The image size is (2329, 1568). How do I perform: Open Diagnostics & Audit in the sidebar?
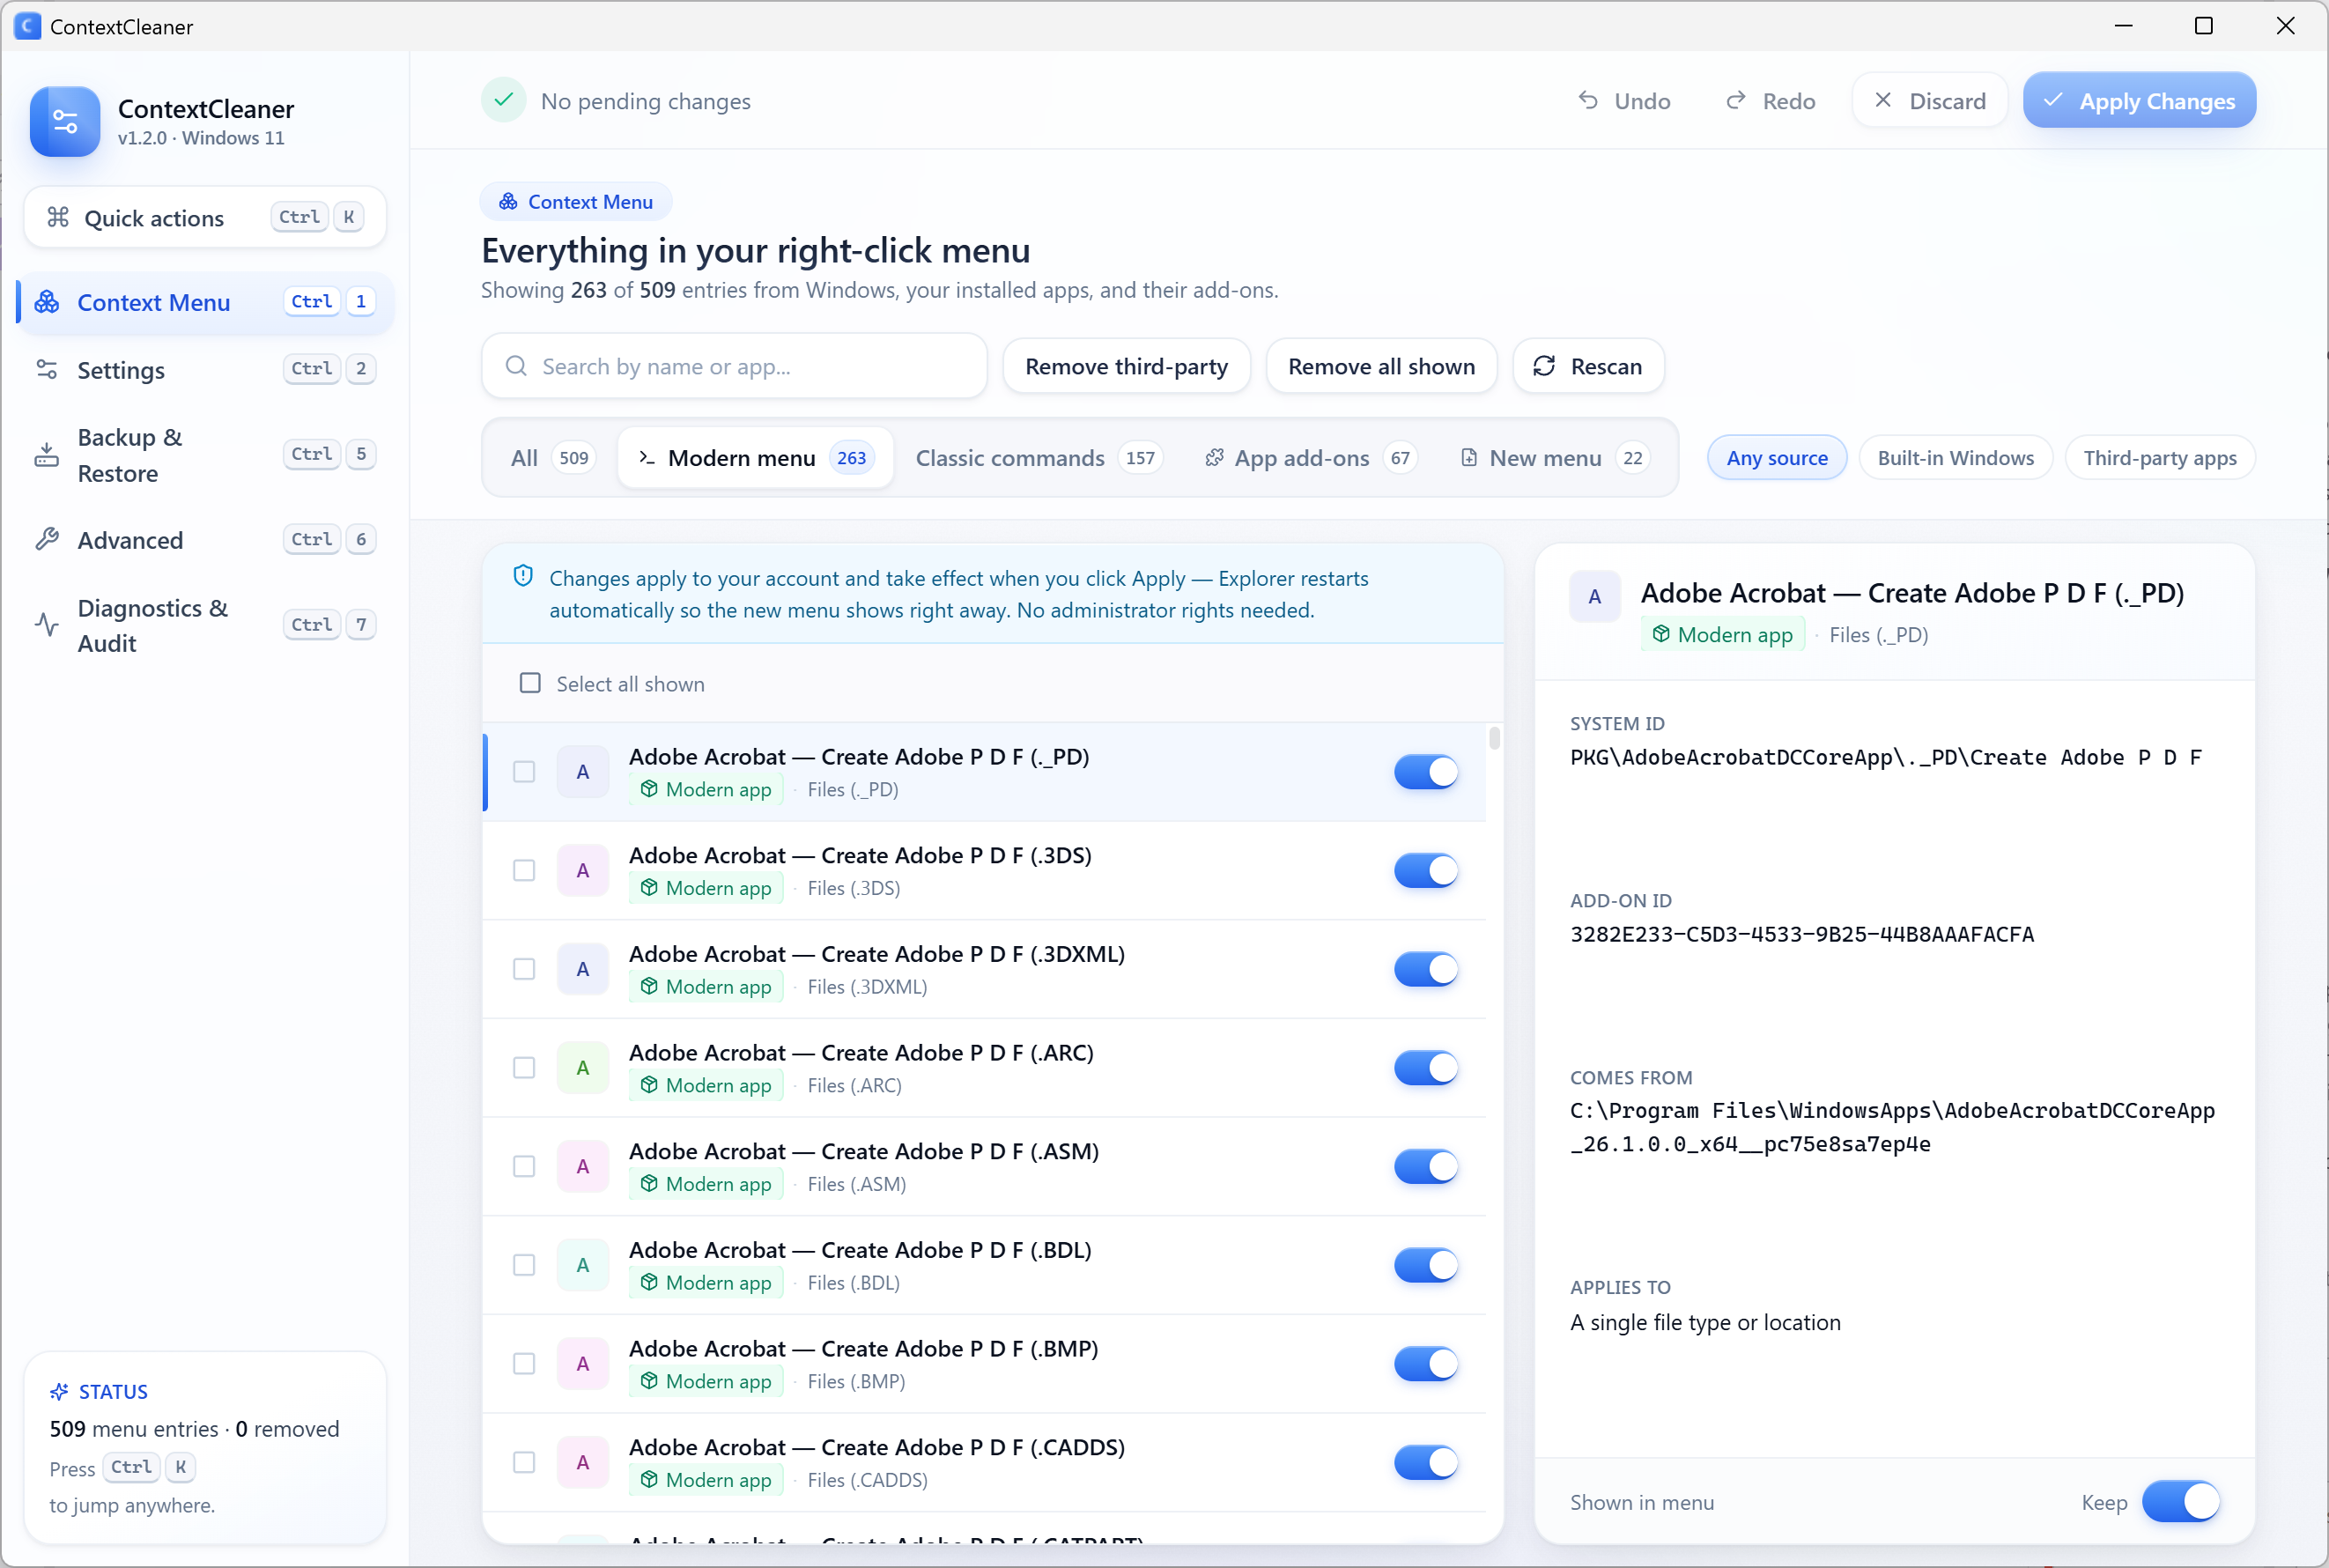coord(205,625)
